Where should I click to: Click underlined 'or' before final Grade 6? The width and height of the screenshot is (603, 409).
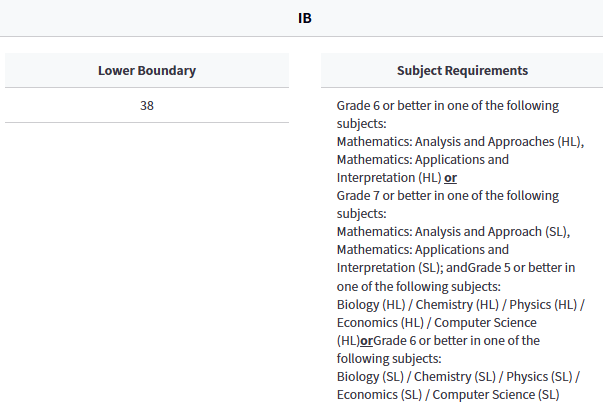[366, 340]
